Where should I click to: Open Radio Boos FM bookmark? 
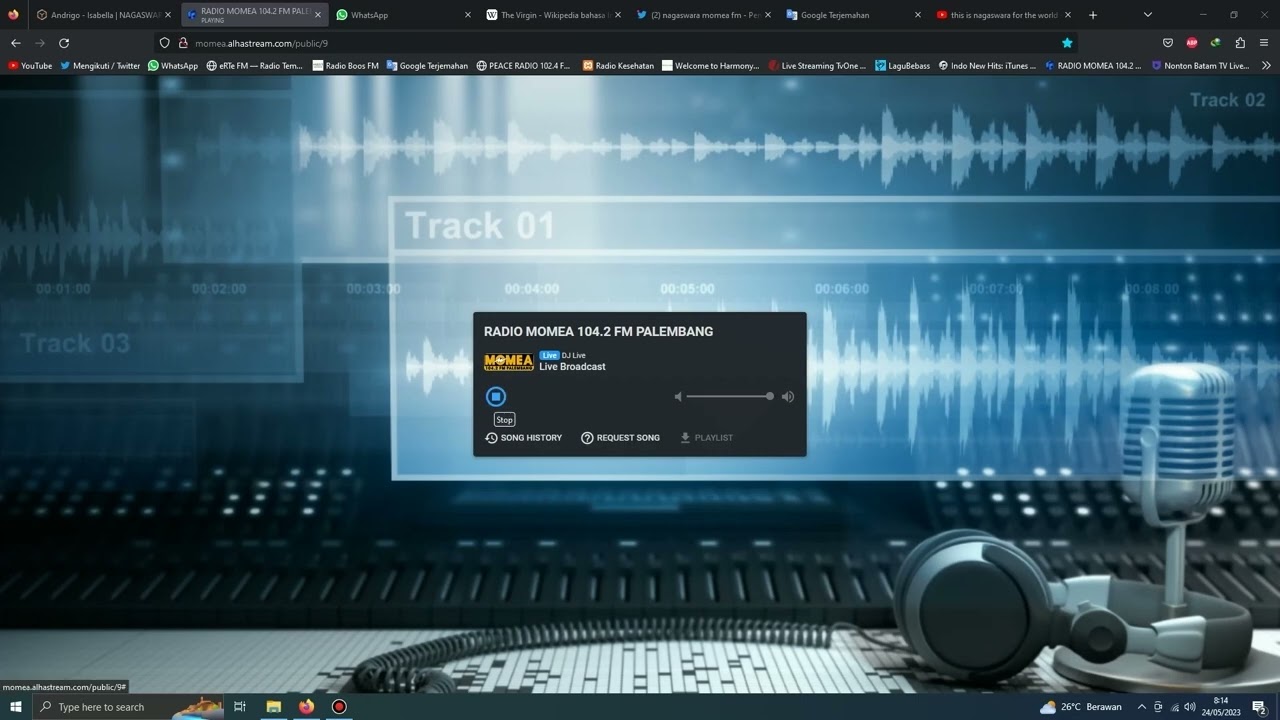(346, 66)
